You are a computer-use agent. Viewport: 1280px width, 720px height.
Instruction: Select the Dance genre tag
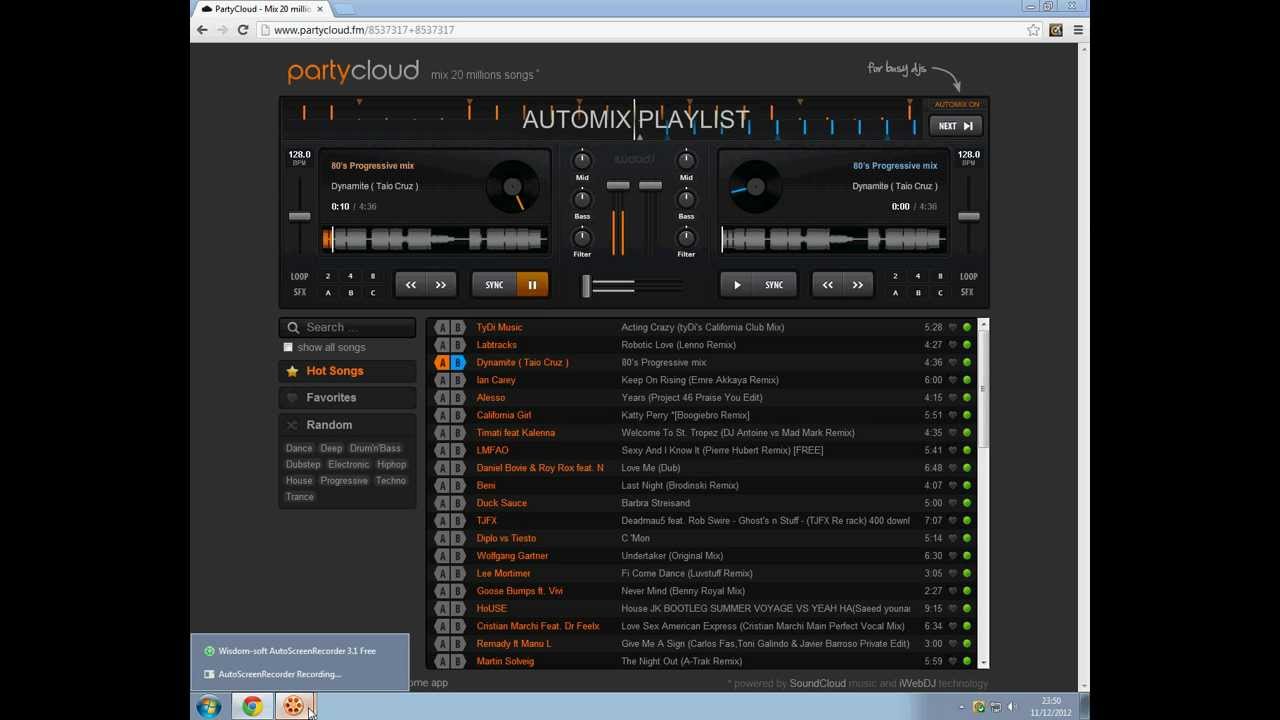click(x=299, y=448)
